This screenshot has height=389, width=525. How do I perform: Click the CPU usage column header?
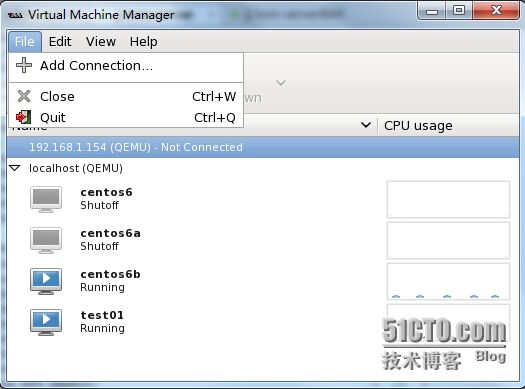[x=448, y=126]
